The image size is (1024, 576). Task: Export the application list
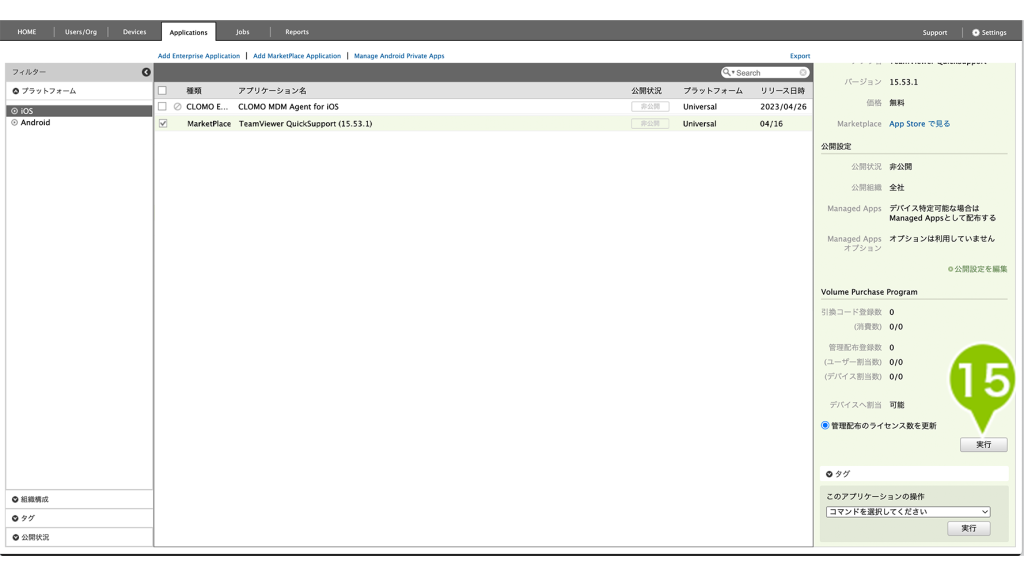(x=800, y=56)
